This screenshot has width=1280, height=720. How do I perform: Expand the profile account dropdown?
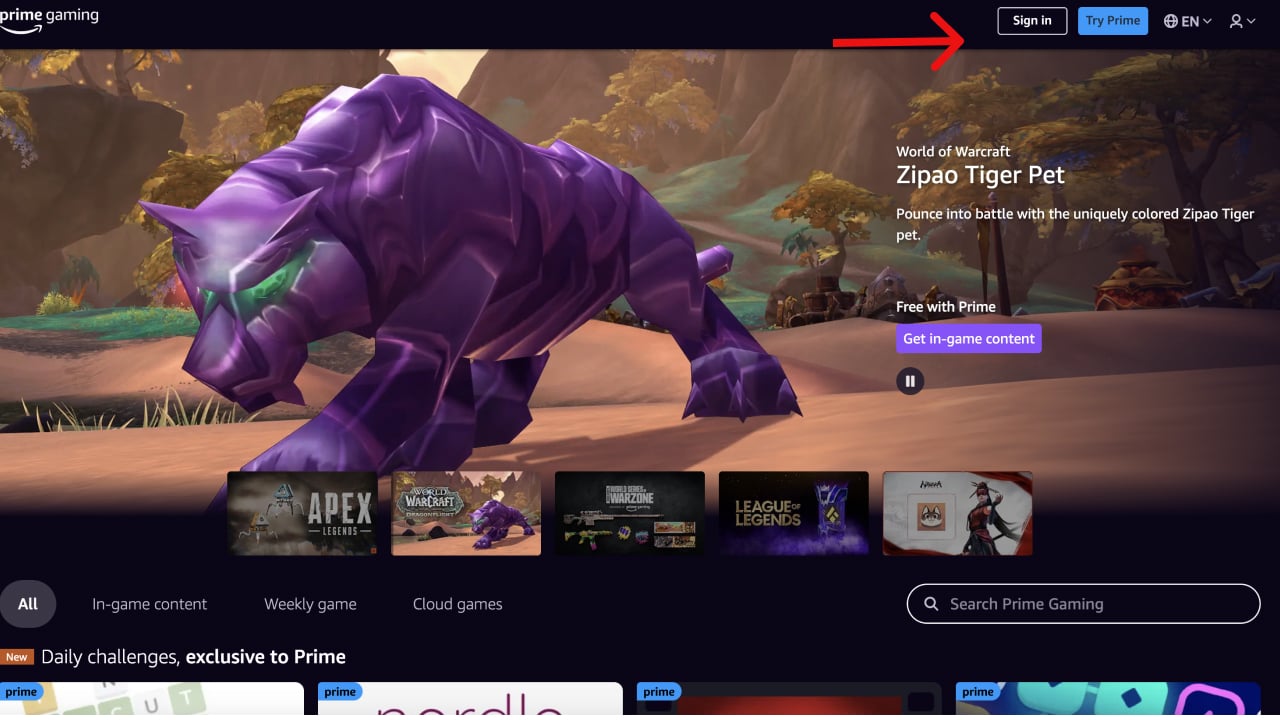[x=1243, y=20]
